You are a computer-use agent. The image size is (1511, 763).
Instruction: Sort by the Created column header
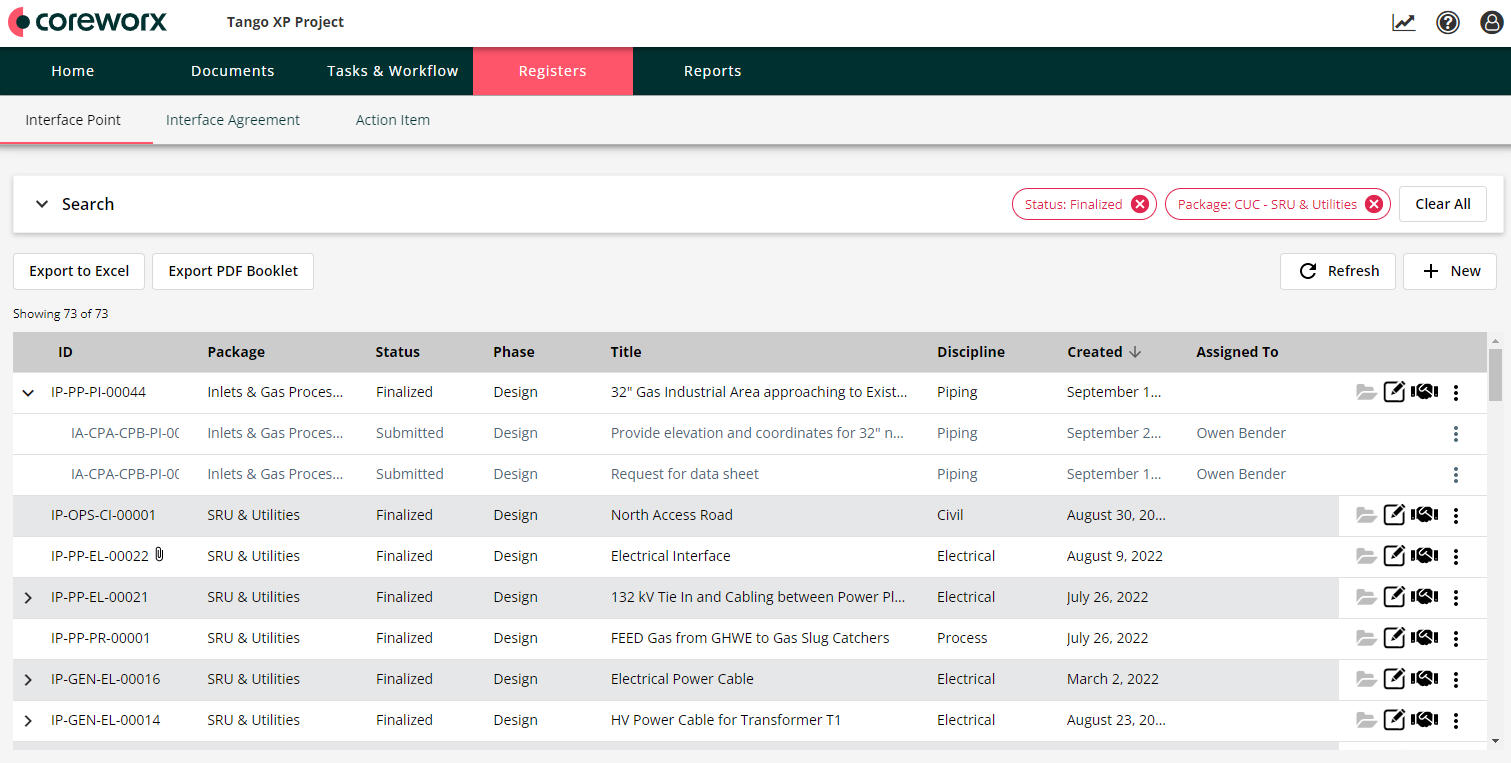[1094, 351]
